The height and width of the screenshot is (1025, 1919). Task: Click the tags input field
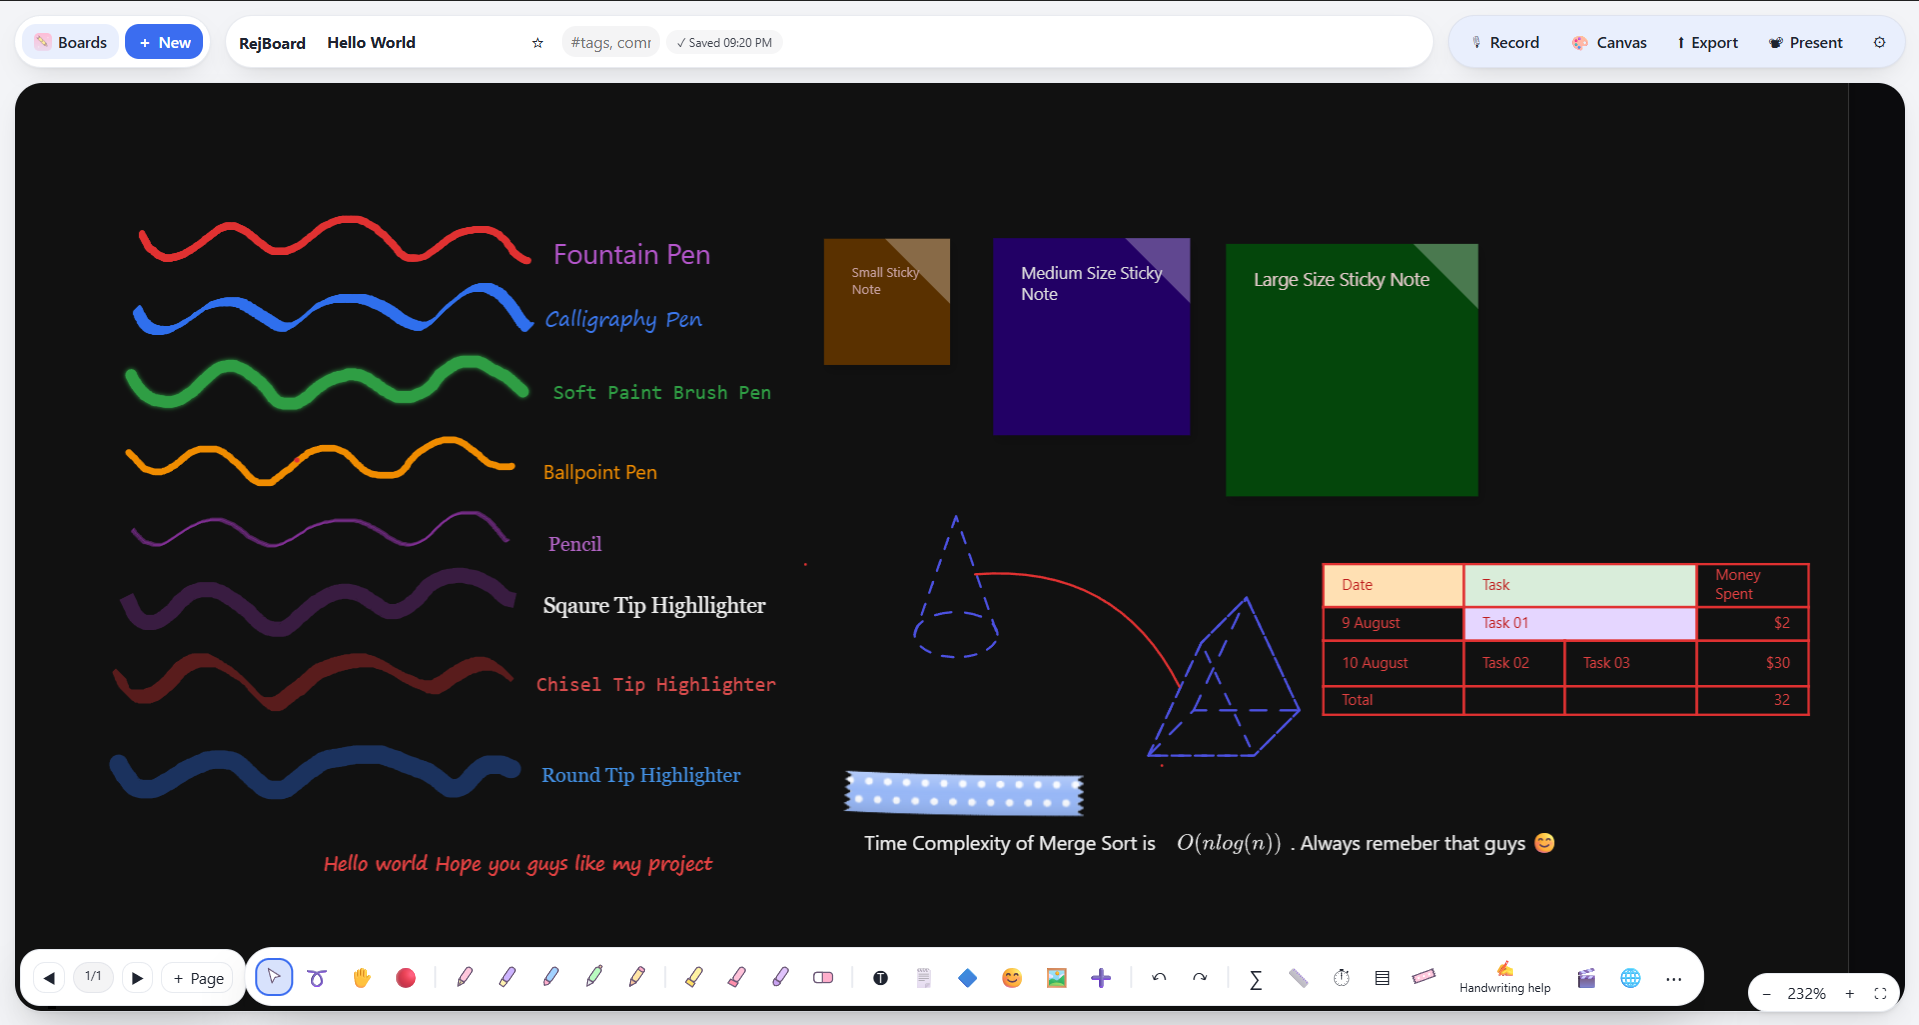tap(610, 42)
